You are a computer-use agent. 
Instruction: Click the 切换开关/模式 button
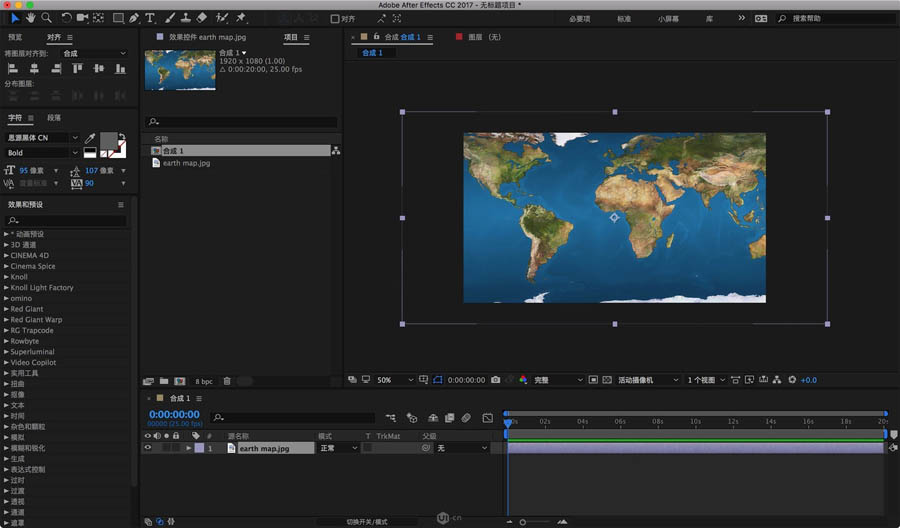(x=366, y=521)
